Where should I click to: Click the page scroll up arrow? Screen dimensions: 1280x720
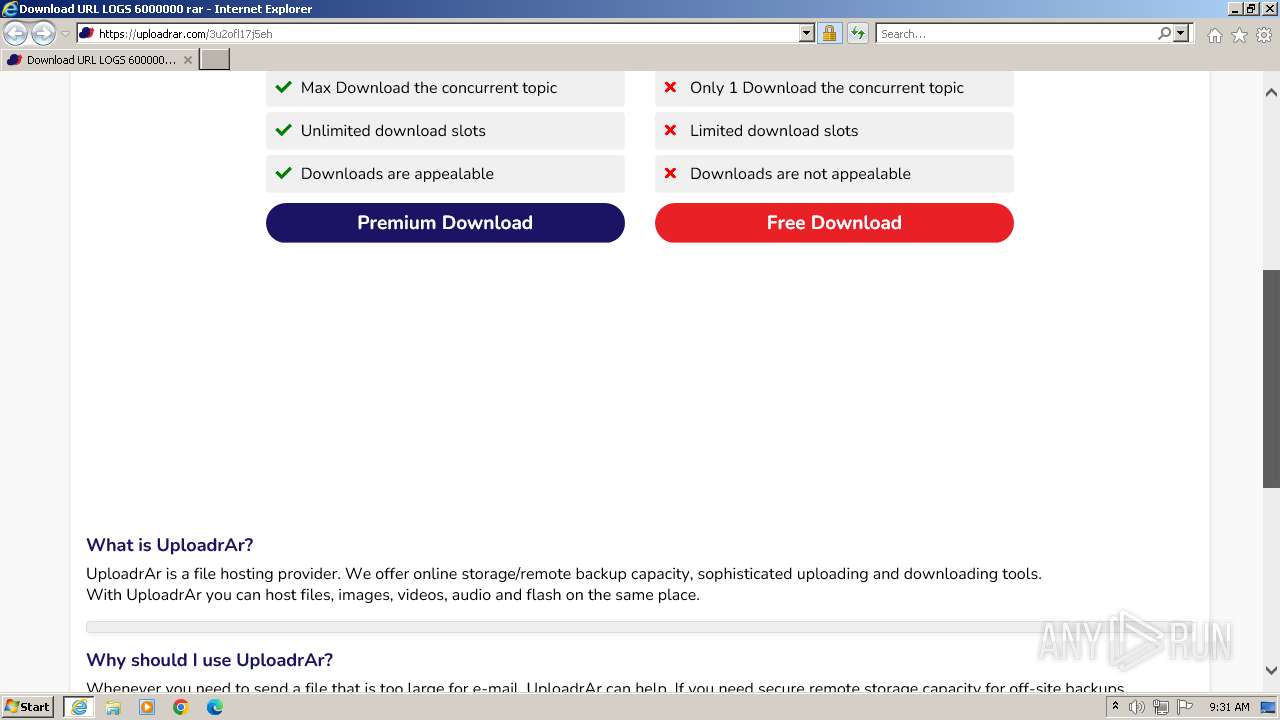1271,92
